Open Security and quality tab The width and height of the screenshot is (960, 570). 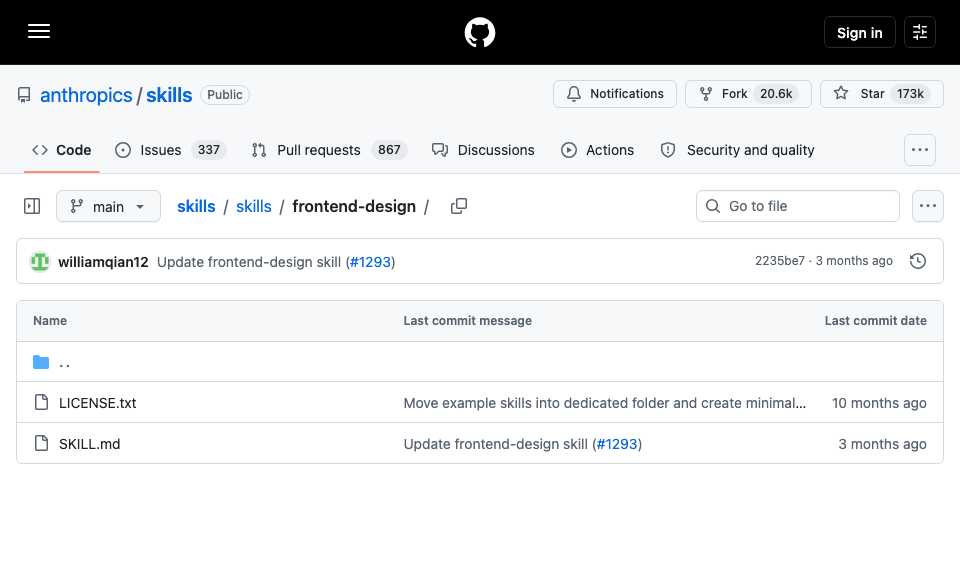(x=737, y=150)
